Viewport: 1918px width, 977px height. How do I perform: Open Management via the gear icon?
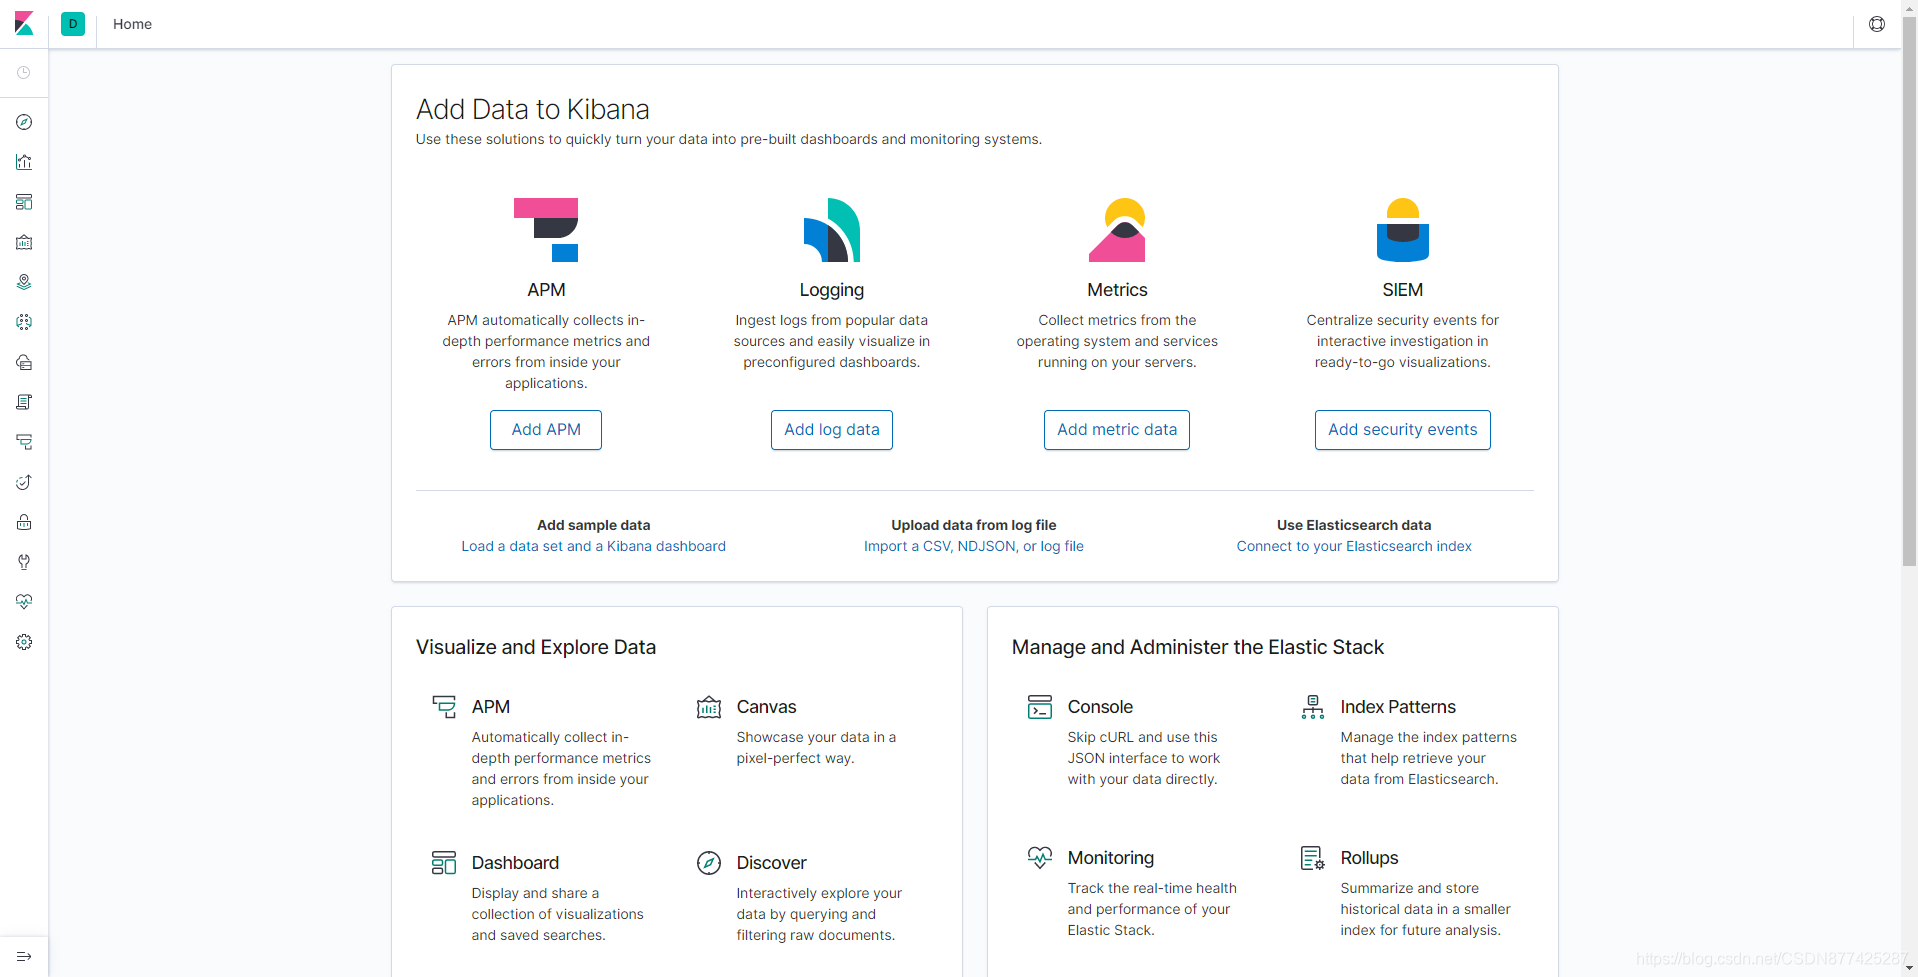coord(24,642)
